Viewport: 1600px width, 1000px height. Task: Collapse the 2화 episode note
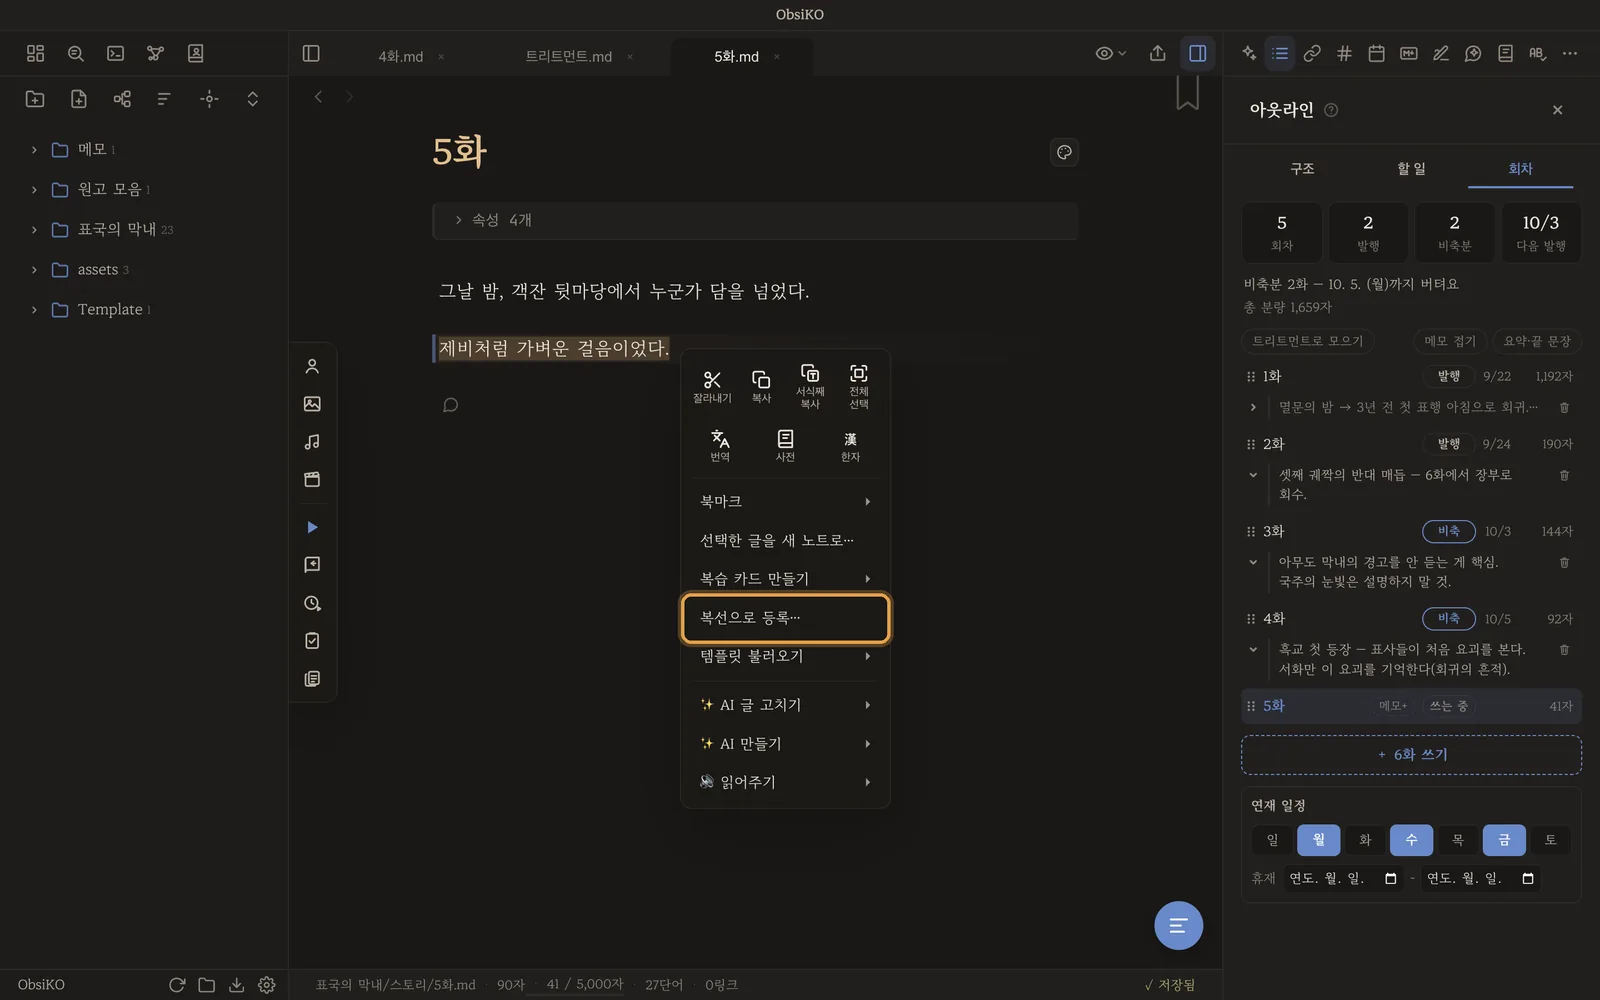point(1253,475)
